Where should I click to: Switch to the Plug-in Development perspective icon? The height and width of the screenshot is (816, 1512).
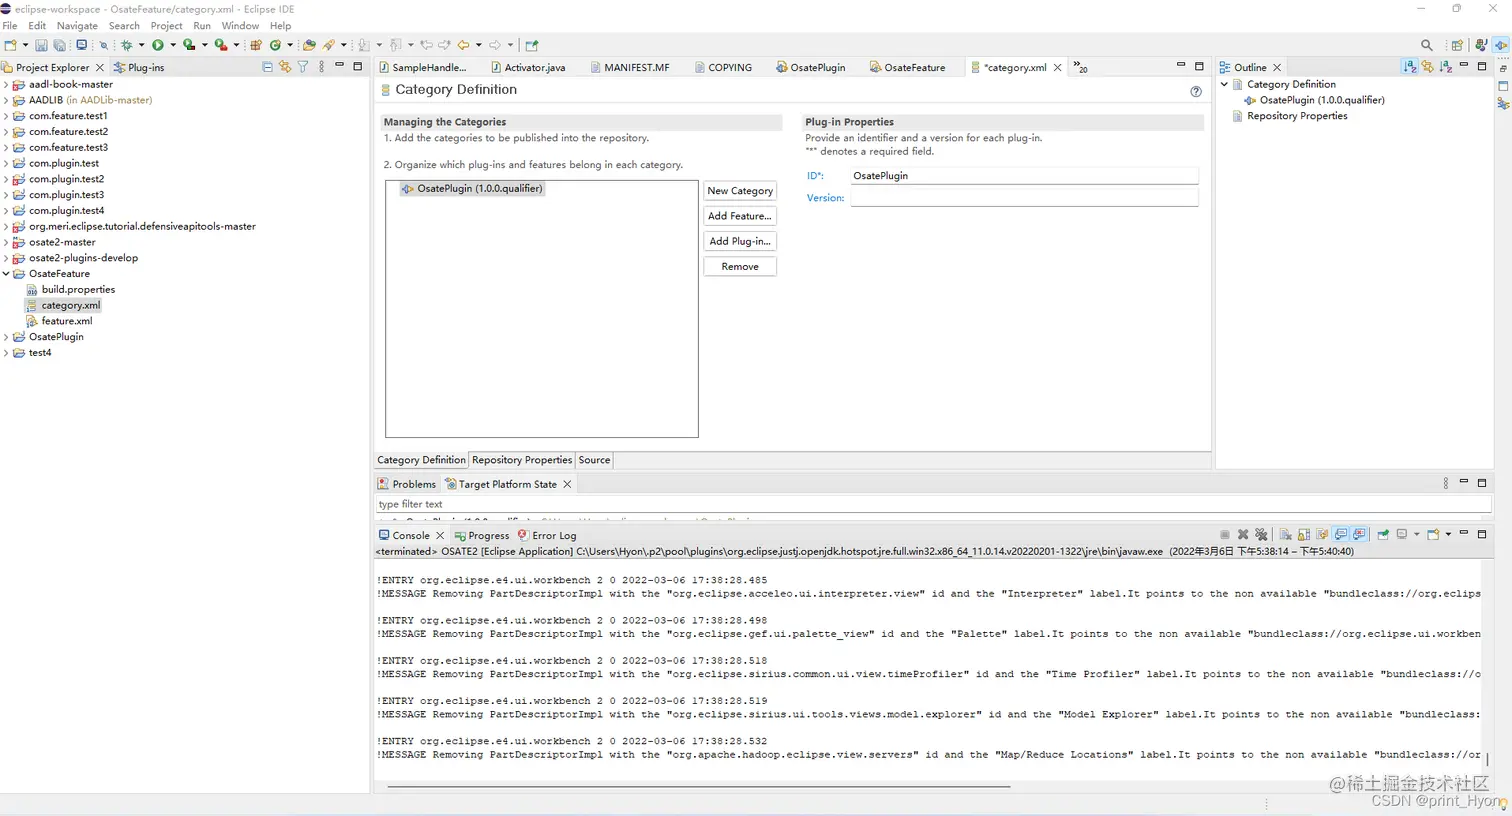(x=1500, y=45)
